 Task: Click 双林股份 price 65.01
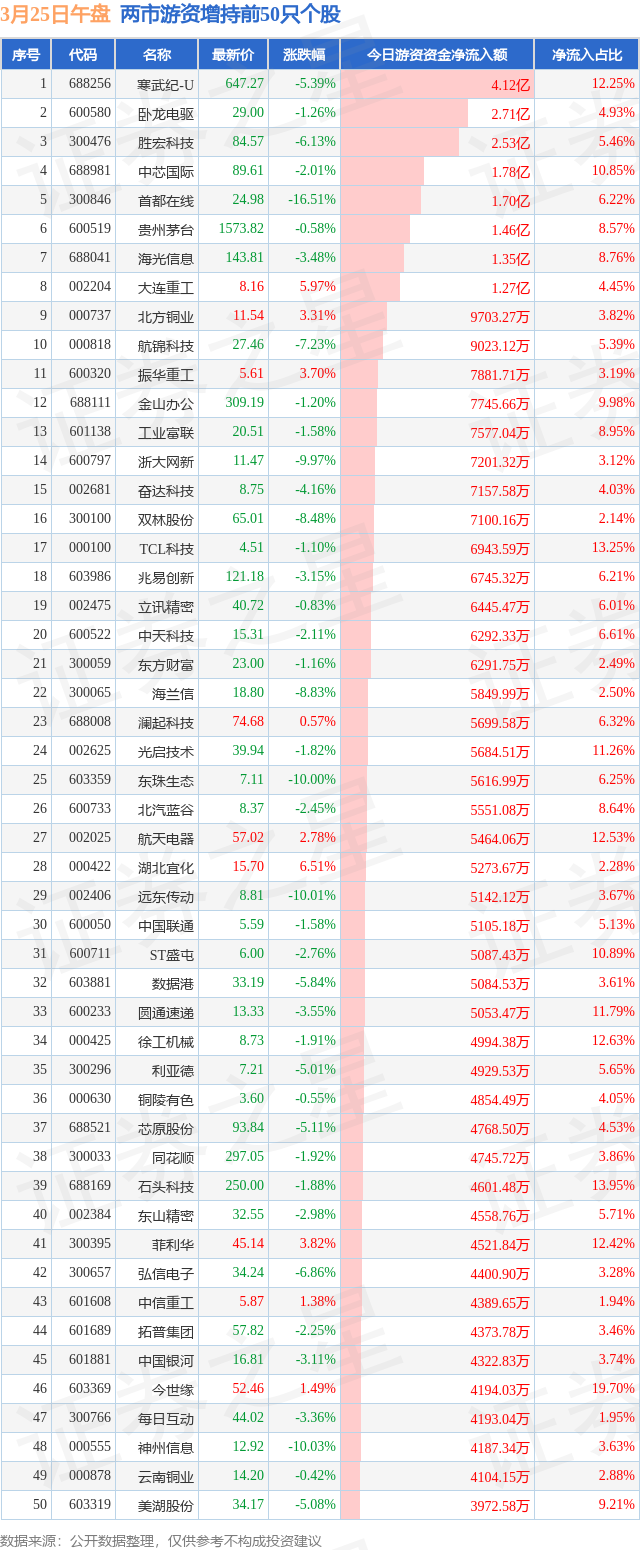248,519
